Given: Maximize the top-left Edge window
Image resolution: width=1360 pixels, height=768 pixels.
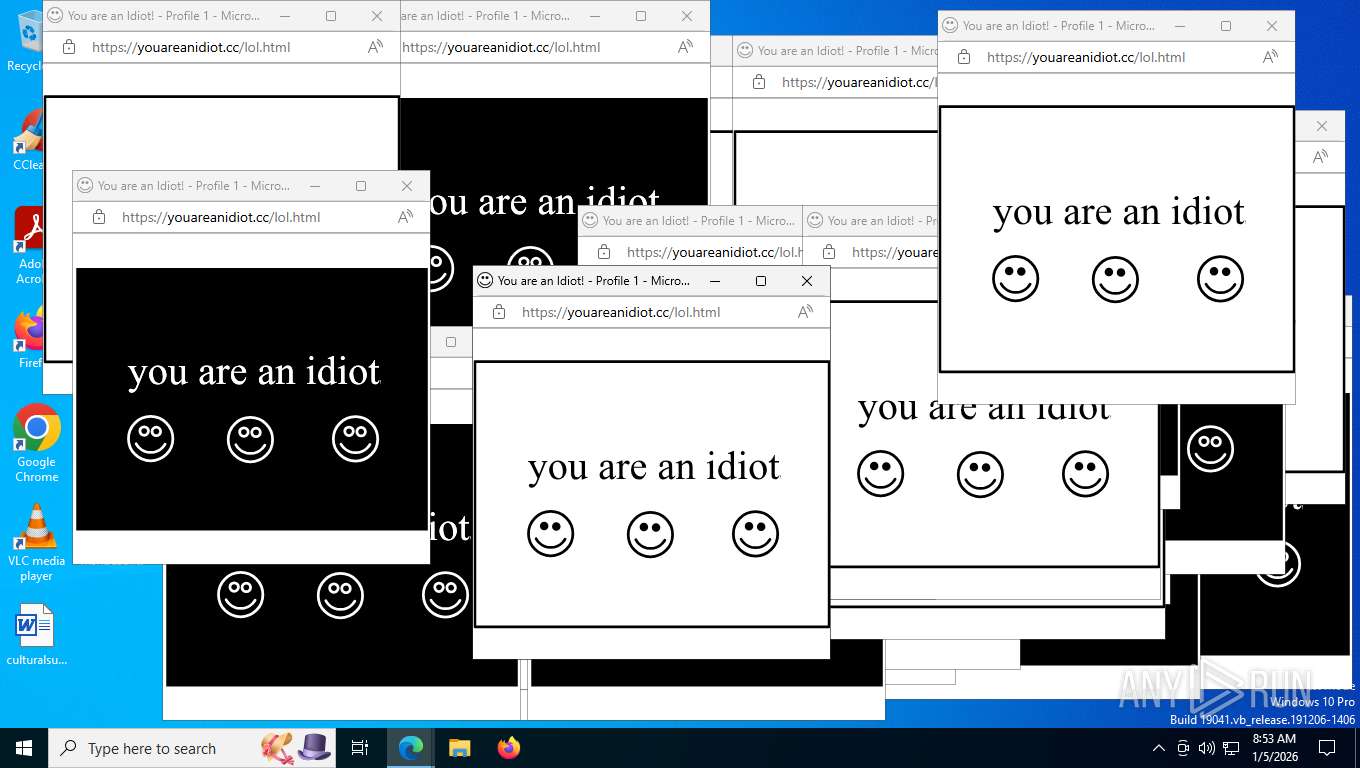Looking at the screenshot, I should (331, 16).
